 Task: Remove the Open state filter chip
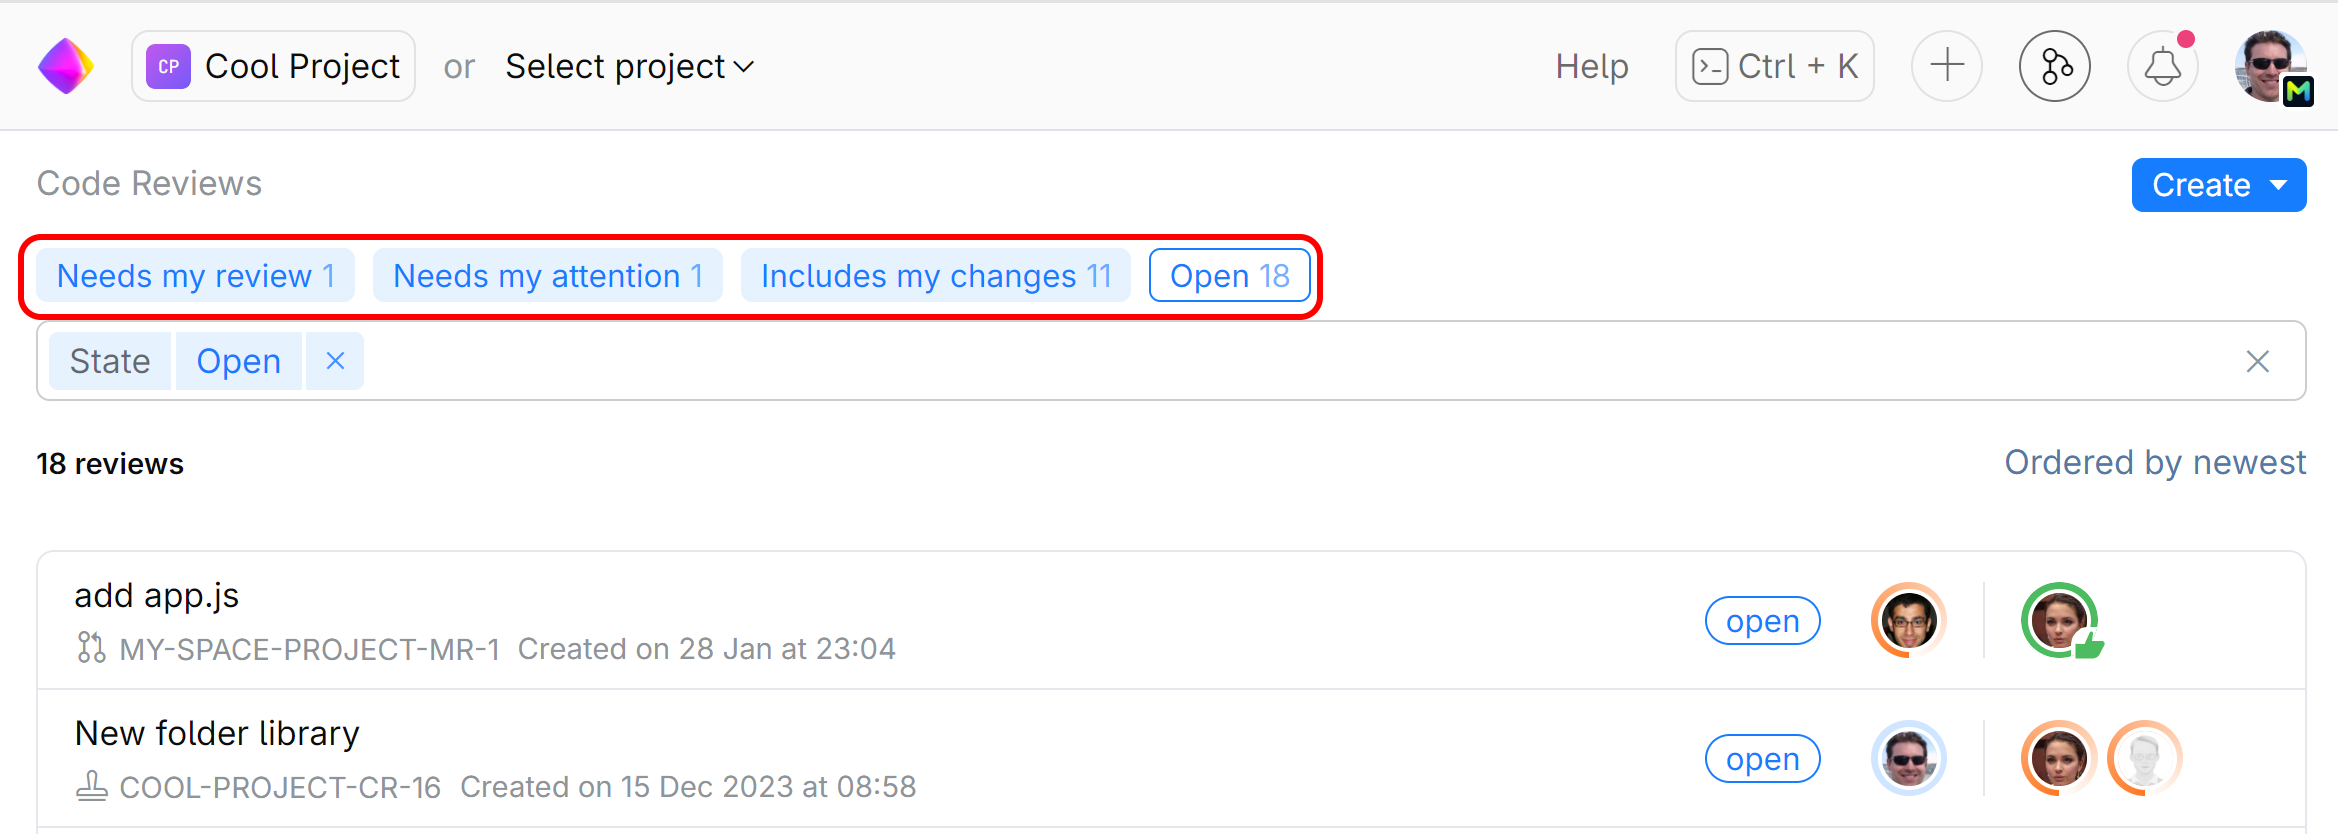334,360
